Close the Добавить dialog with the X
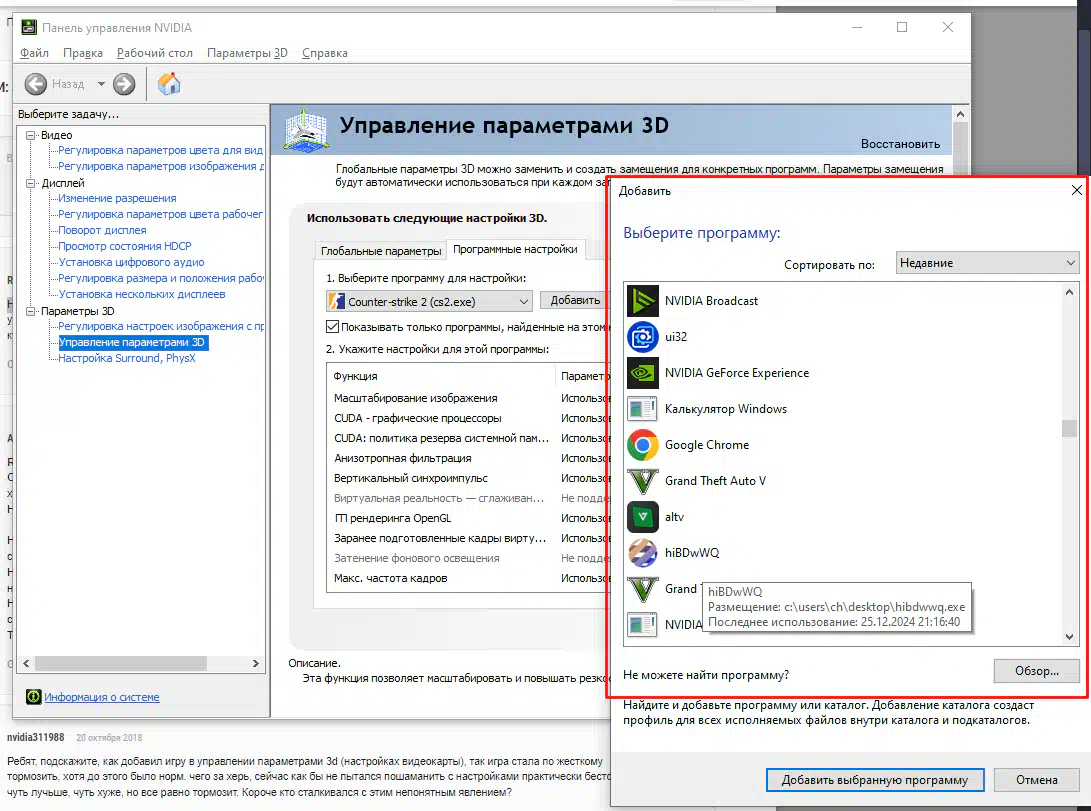 coord(1076,190)
